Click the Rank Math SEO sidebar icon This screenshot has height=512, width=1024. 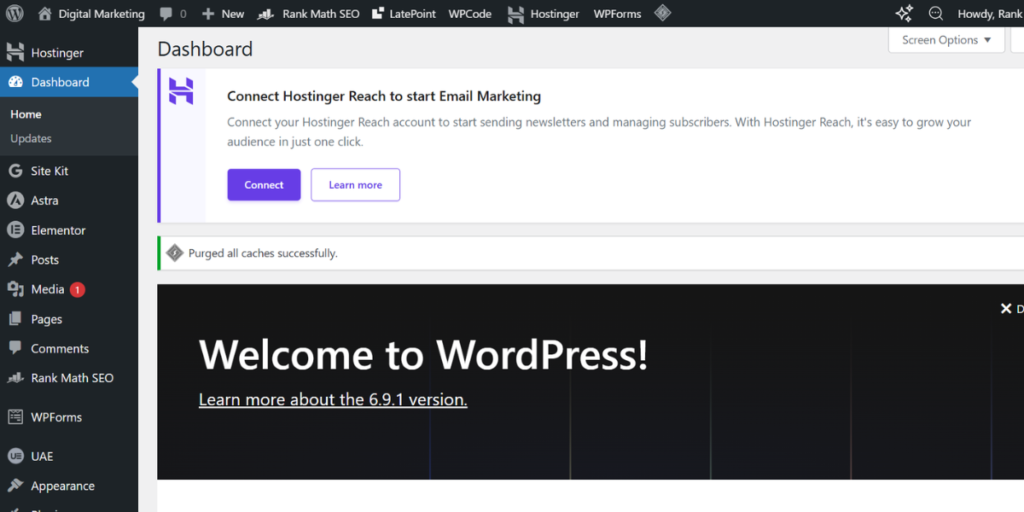(x=15, y=378)
